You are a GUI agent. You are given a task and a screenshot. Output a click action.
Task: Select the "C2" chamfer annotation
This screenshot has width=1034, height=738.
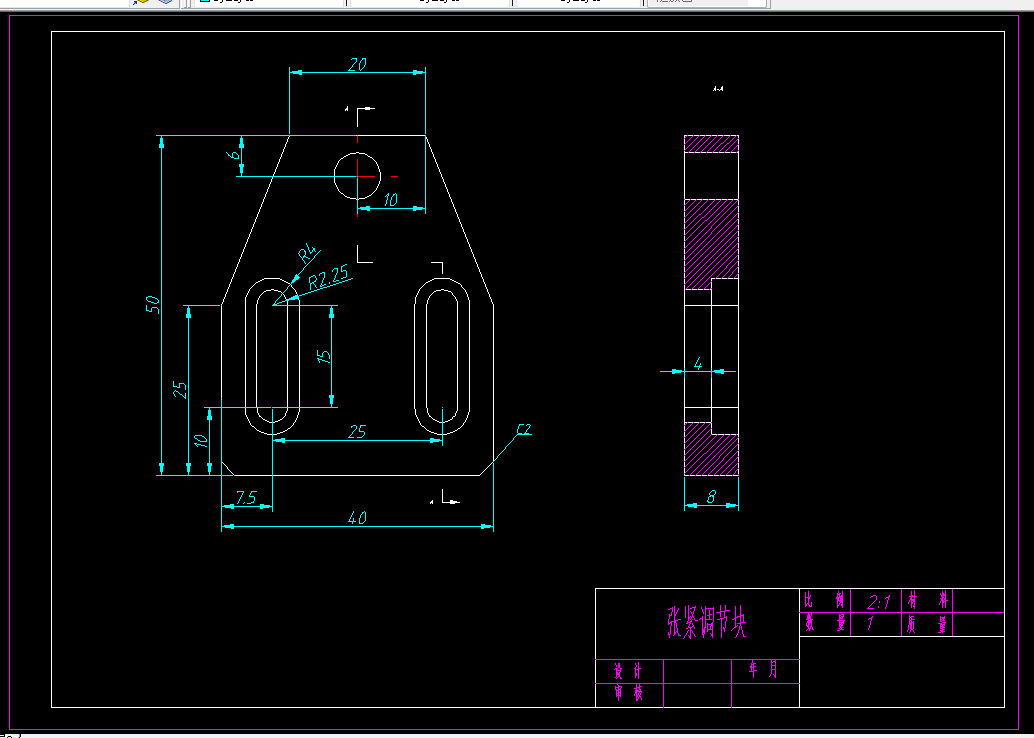(524, 429)
